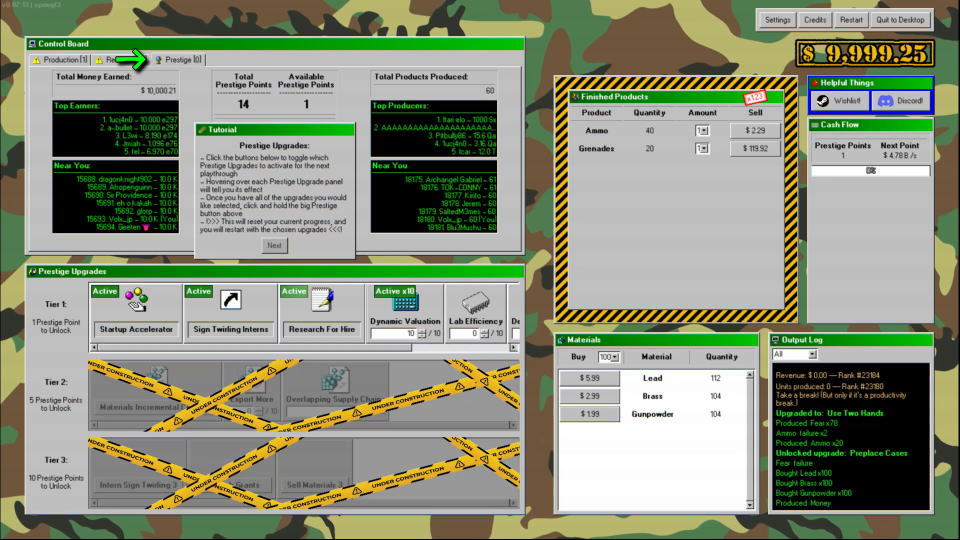Select the Prestige tab
This screenshot has width=960, height=540.
point(179,60)
